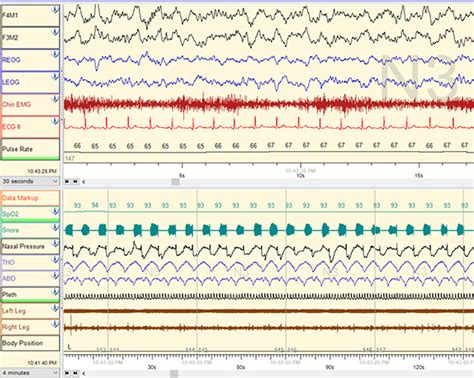474x378 pixels.
Task: Open the F3M2 channel arrow icon
Action: click(x=55, y=32)
